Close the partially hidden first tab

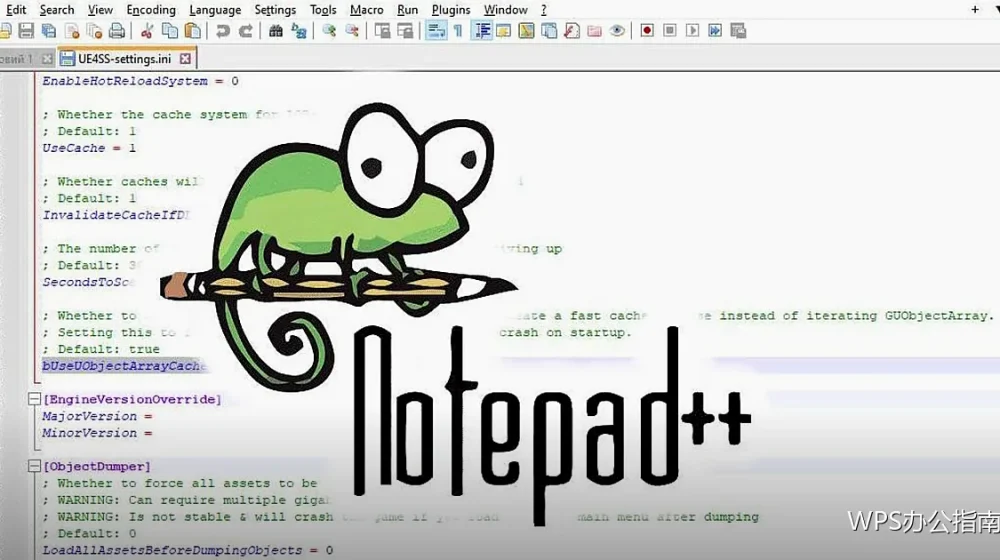coord(47,59)
